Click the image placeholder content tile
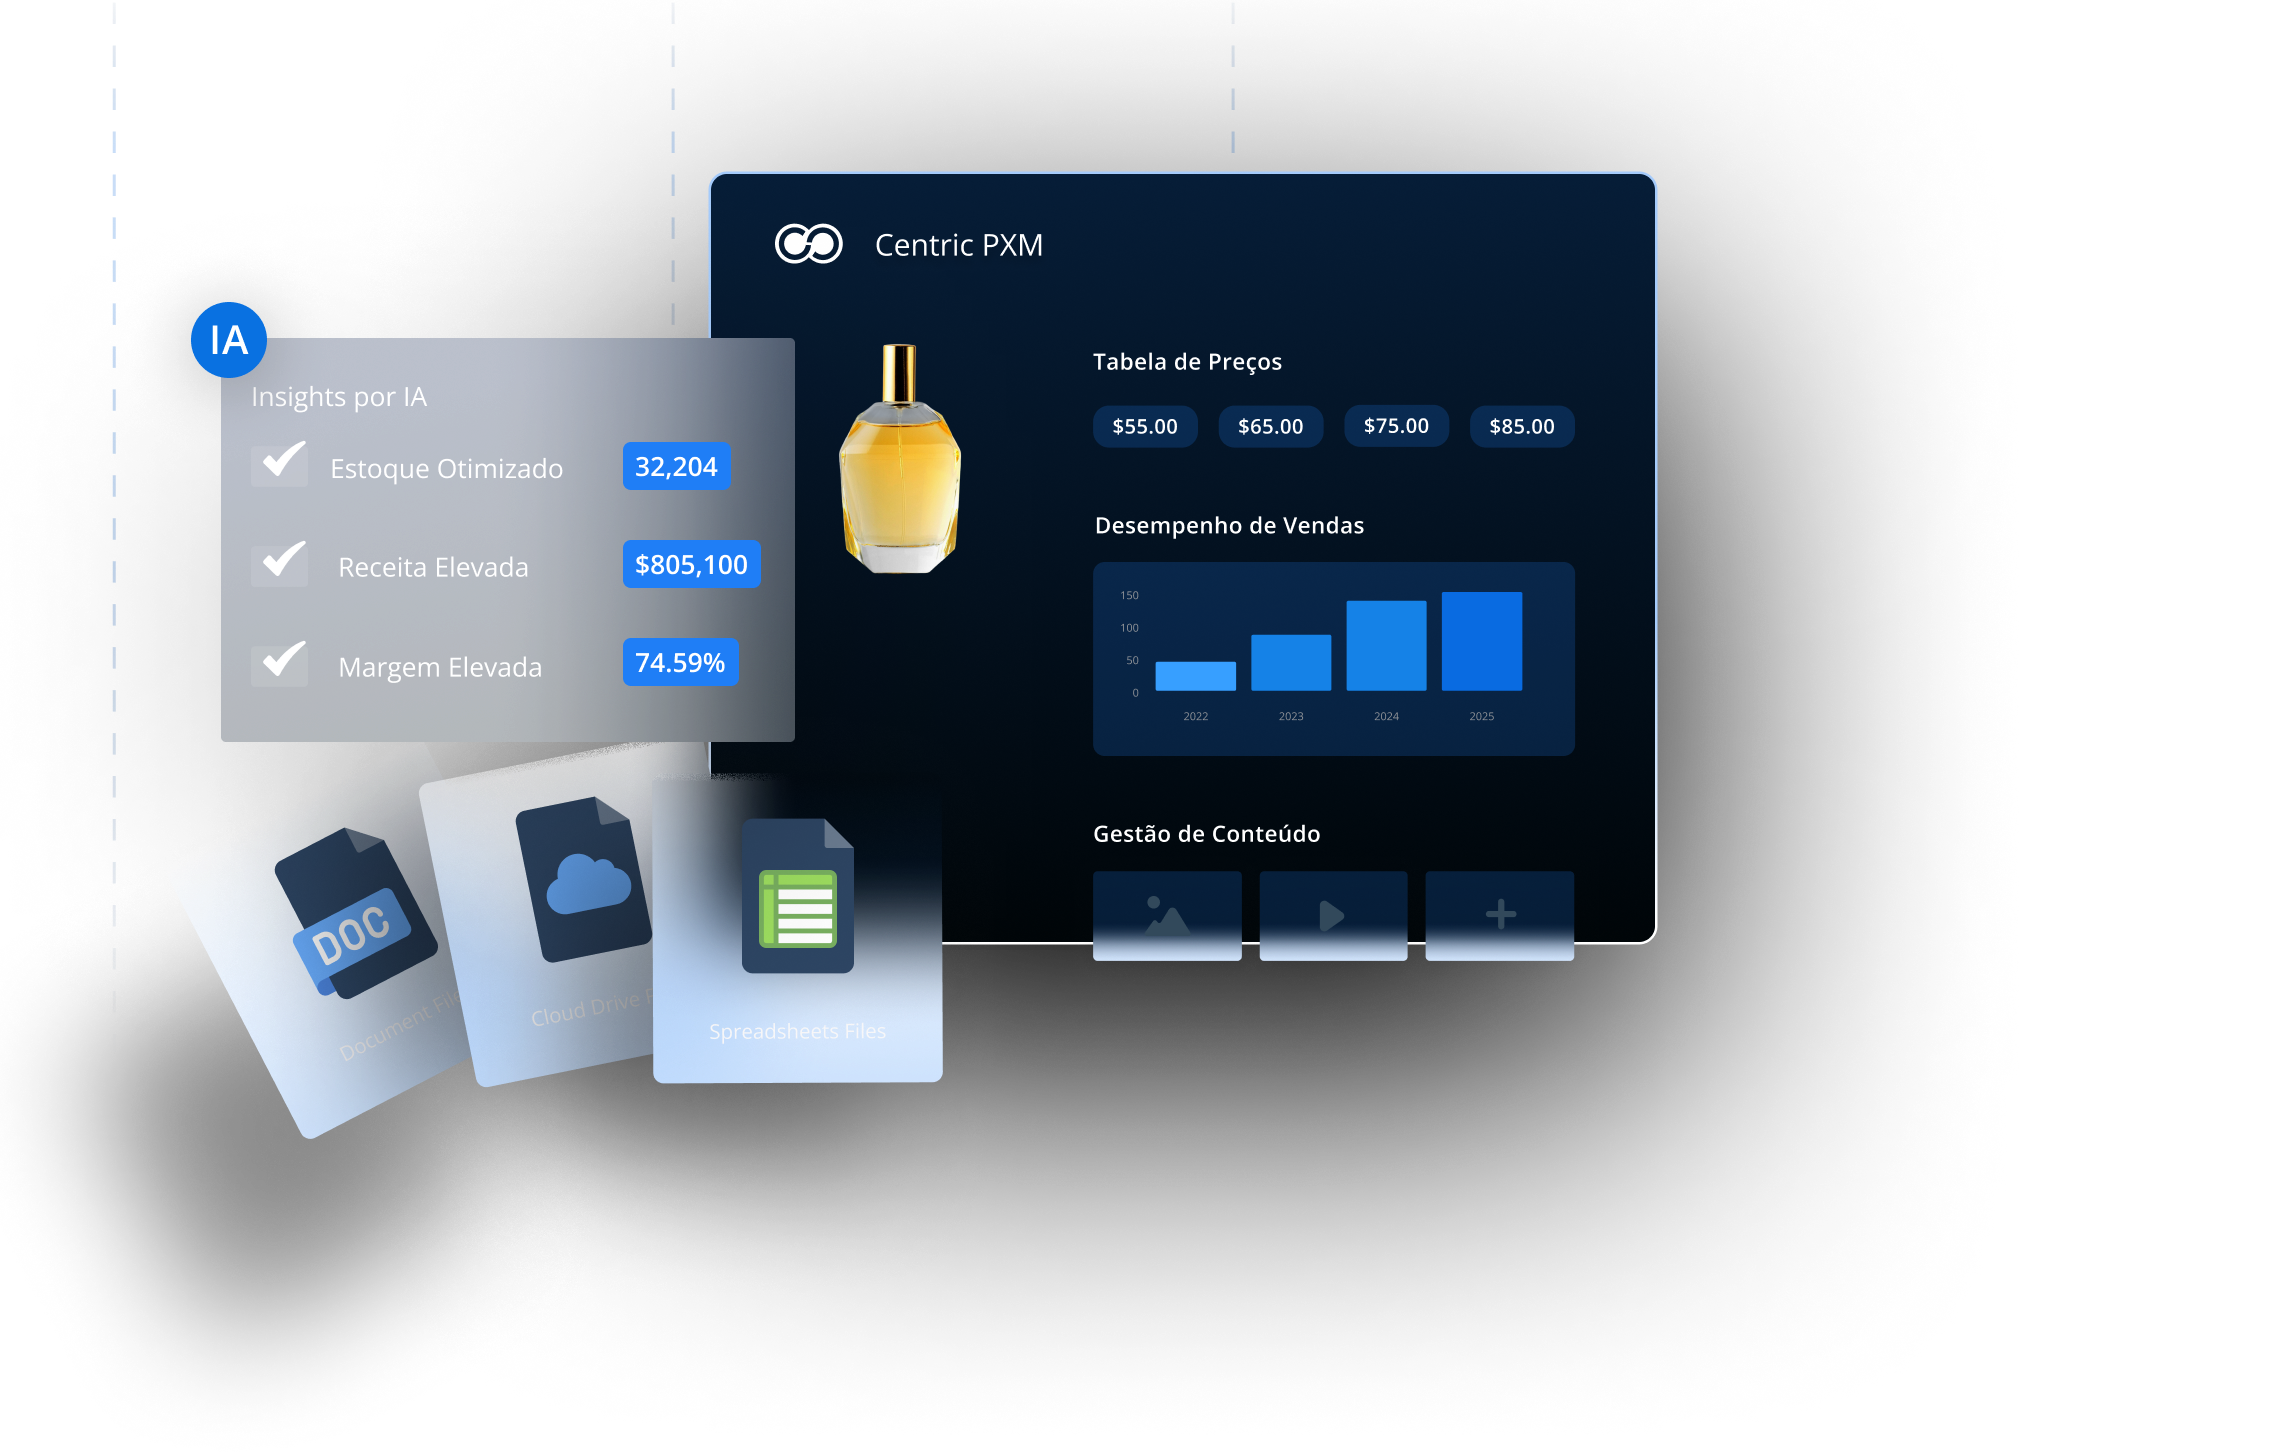2296x1452 pixels. coord(1167,915)
